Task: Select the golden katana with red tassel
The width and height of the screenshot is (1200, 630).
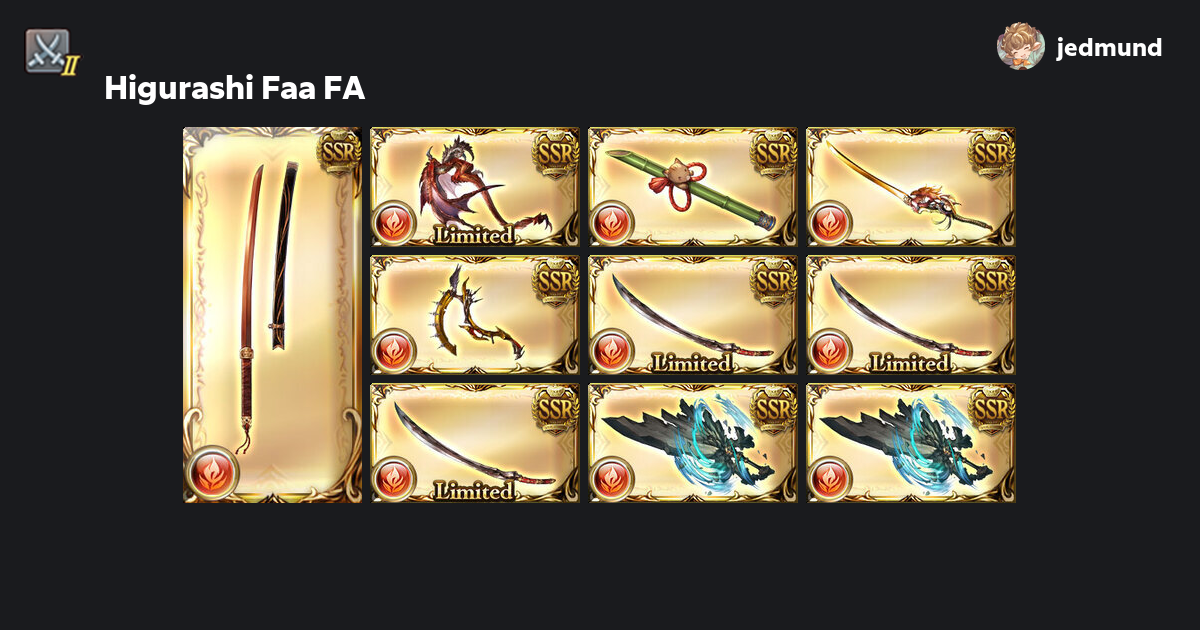Action: pyautogui.click(x=911, y=186)
